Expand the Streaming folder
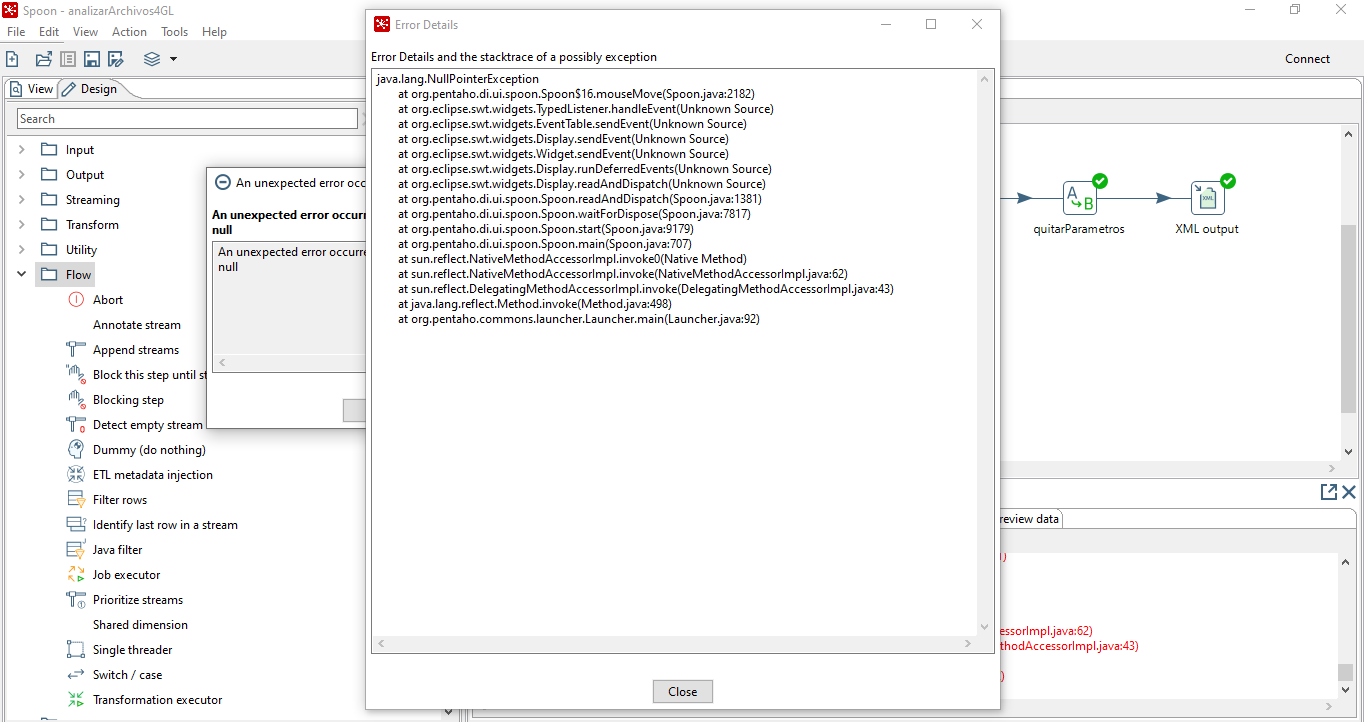This screenshot has width=1364, height=722. pos(22,199)
